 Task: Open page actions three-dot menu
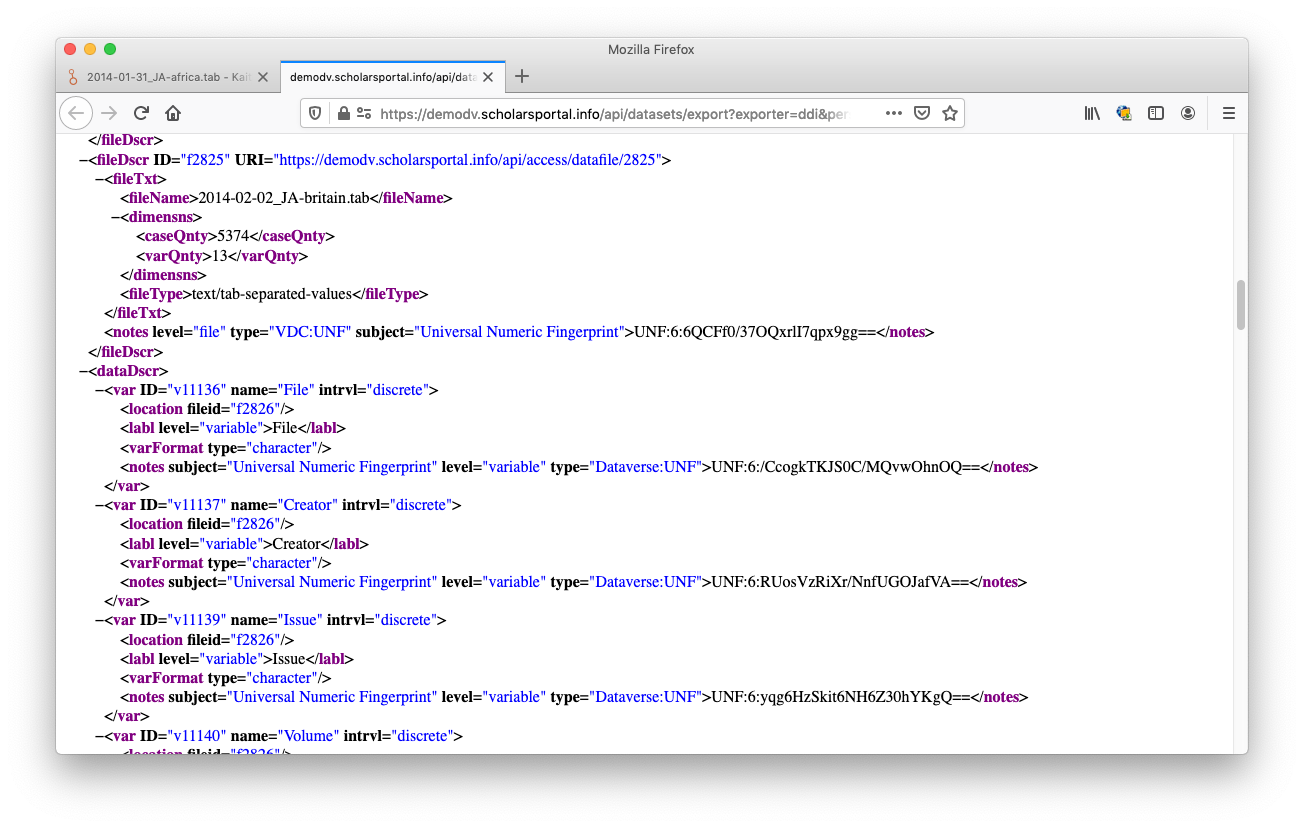coord(894,113)
